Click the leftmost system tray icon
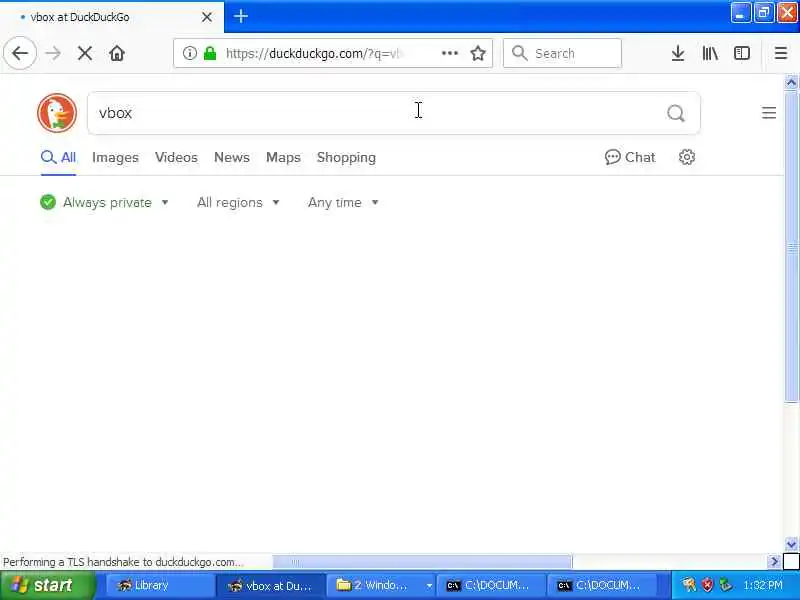 [689, 585]
